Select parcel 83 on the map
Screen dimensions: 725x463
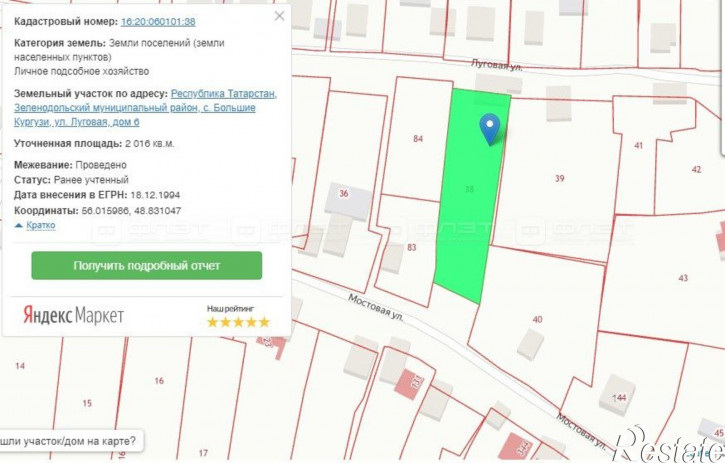point(412,247)
